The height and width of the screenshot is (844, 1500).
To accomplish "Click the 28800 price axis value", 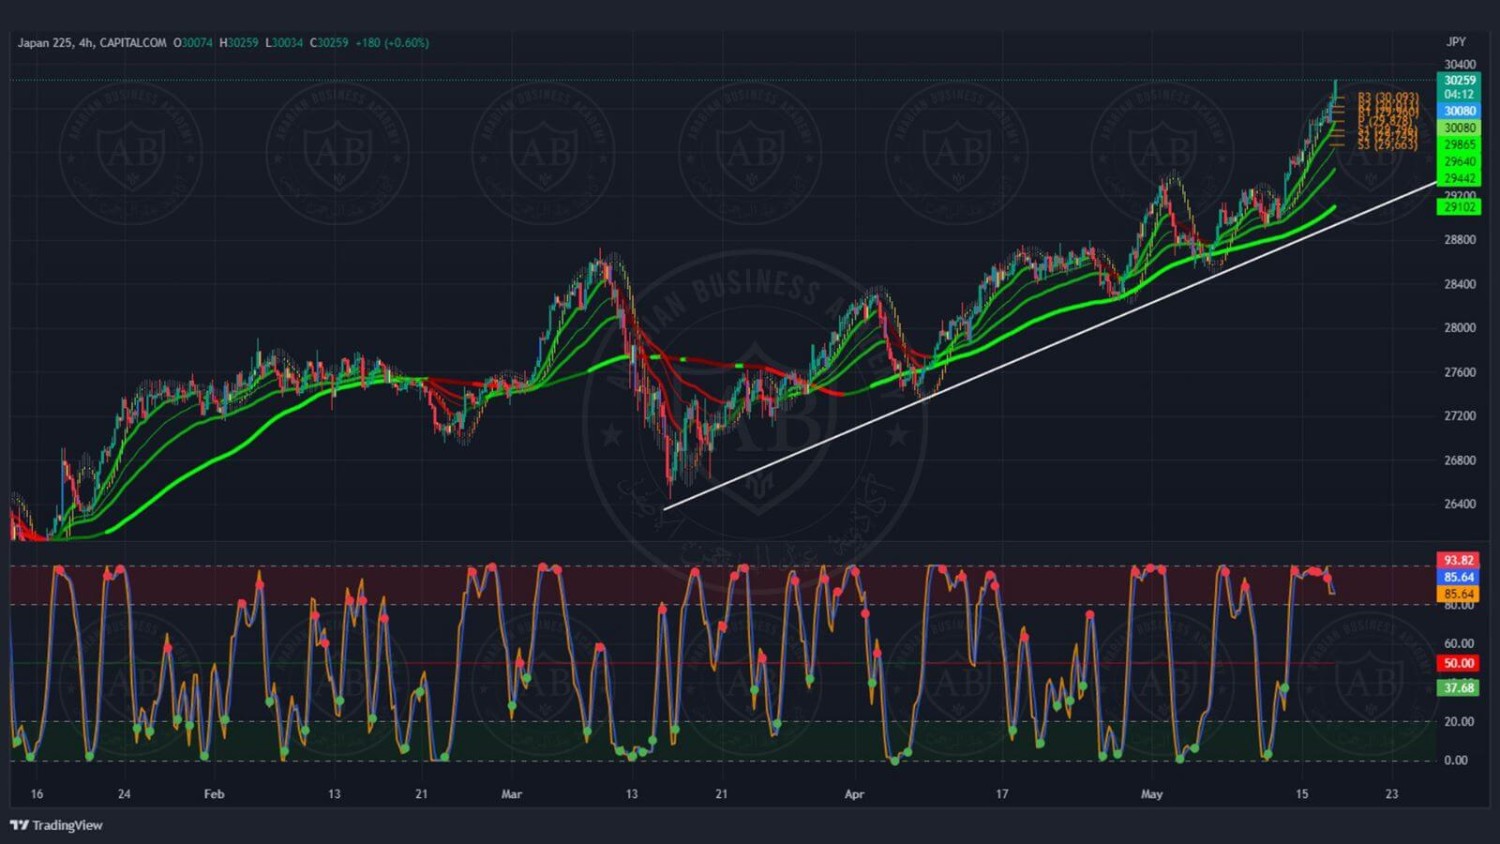I will 1460,240.
